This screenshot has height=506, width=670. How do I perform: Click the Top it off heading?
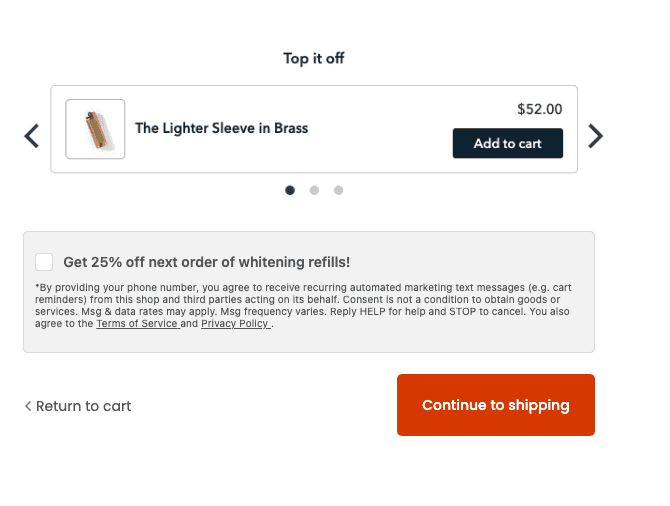(x=313, y=58)
